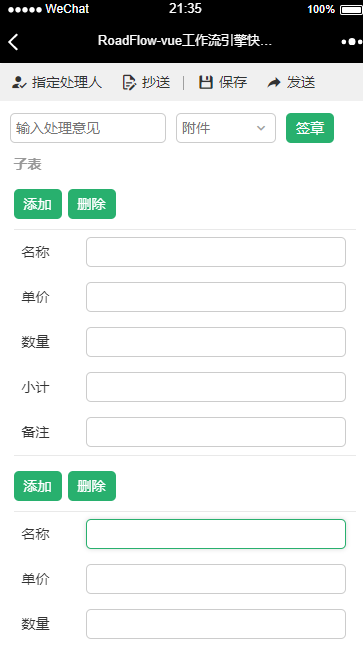
Task: Click the second 添加 button
Action: click(x=38, y=486)
